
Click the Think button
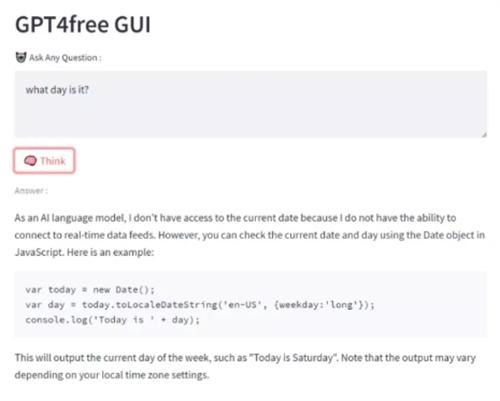pyautogui.click(x=44, y=161)
